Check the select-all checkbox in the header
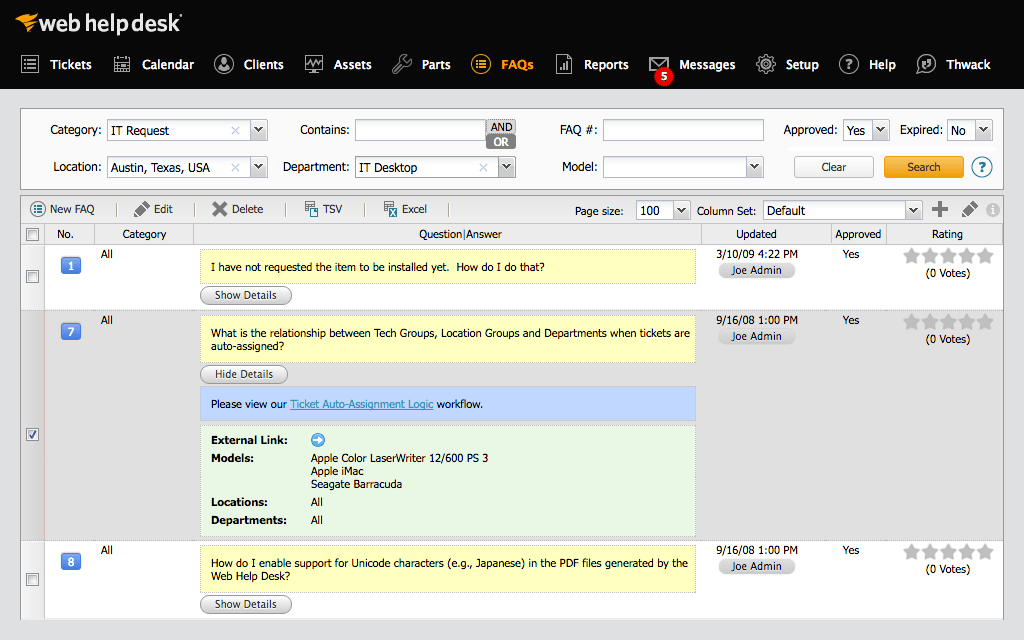This screenshot has width=1024, height=640. pyautogui.click(x=32, y=233)
